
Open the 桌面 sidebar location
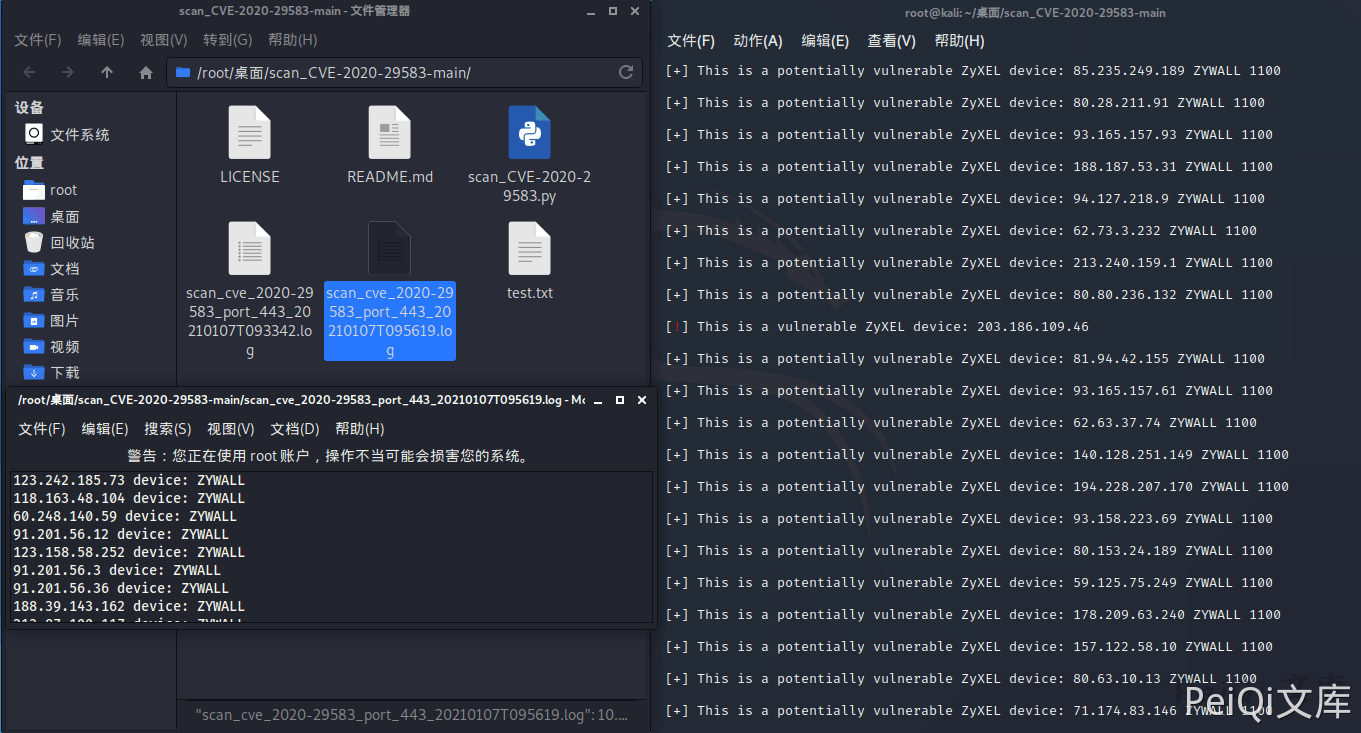pos(64,217)
